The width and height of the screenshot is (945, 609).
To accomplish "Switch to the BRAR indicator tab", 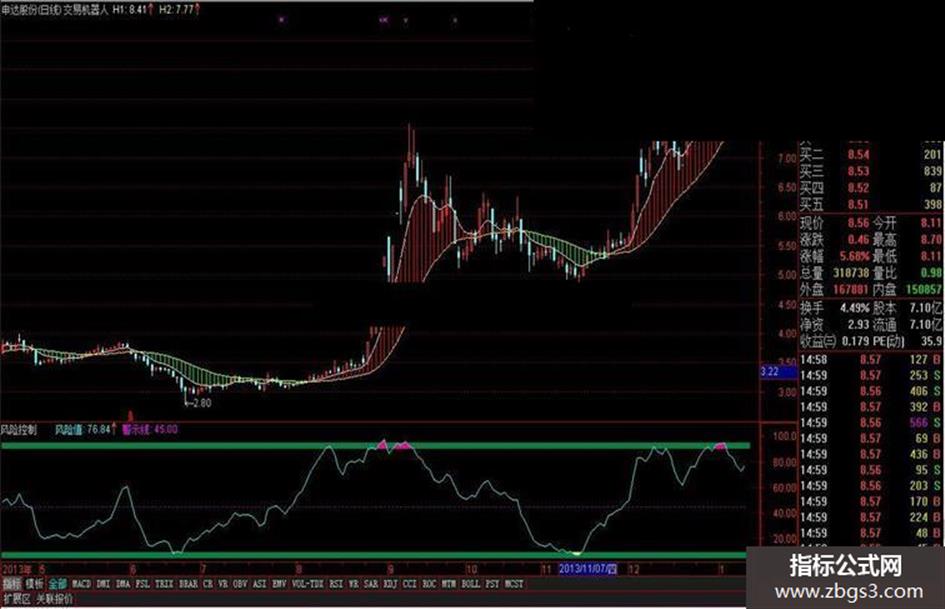I will click(188, 584).
